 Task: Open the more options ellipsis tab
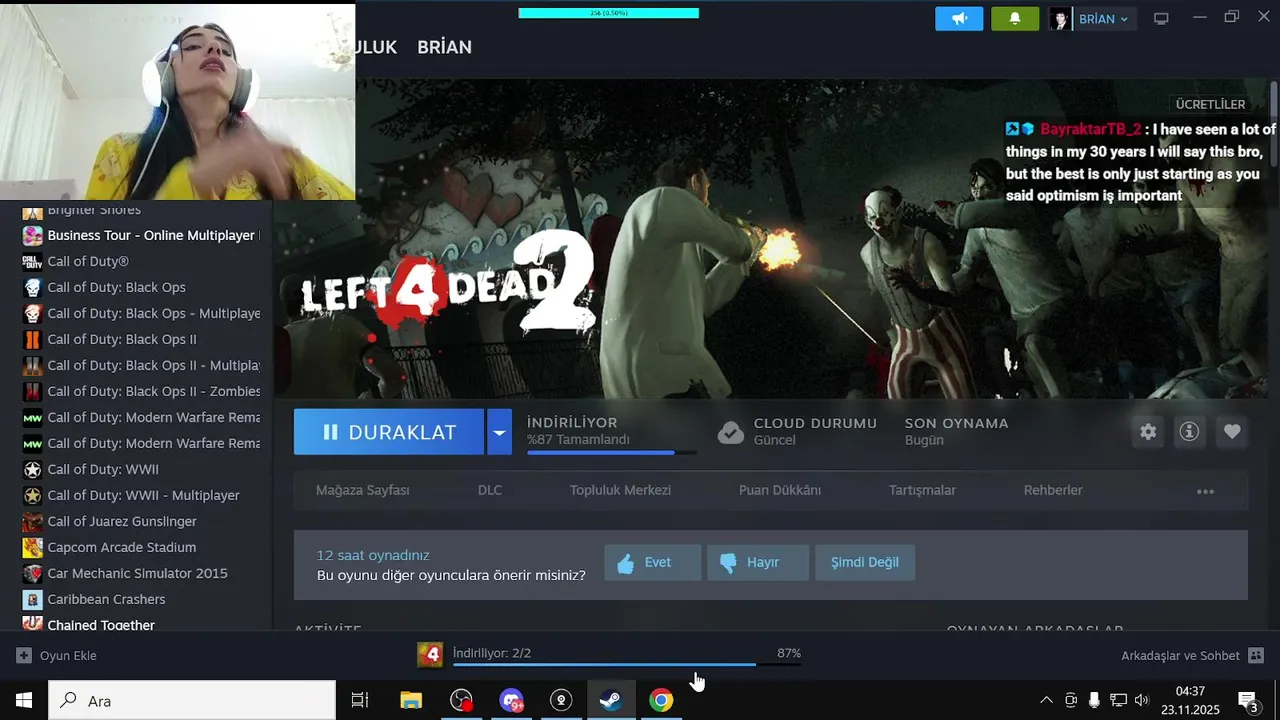(1205, 491)
